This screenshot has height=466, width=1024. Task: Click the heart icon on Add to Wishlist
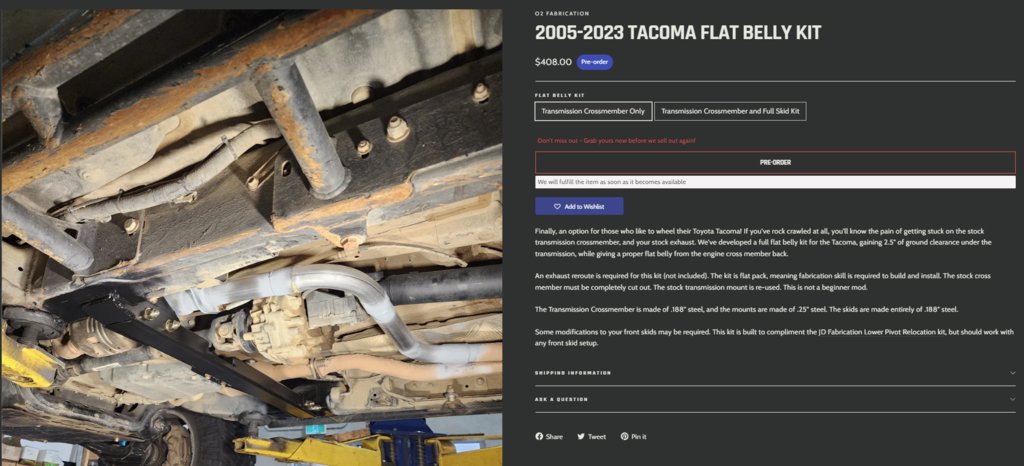[x=557, y=206]
